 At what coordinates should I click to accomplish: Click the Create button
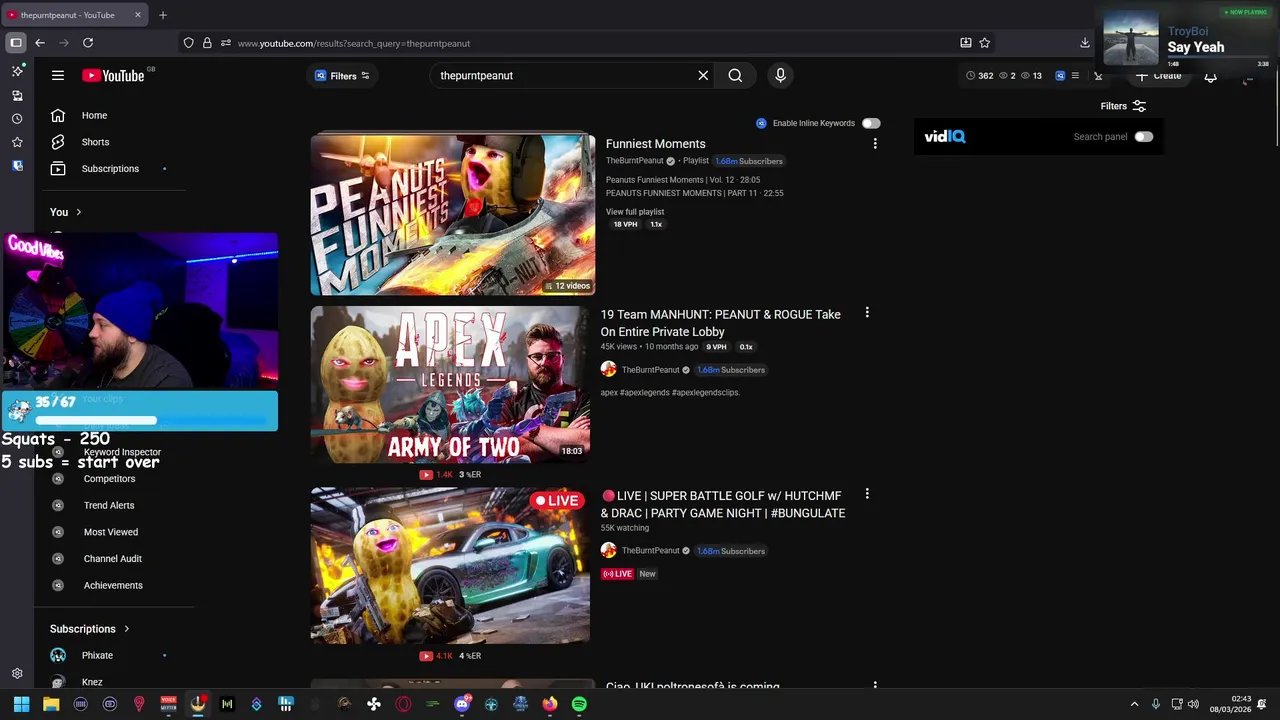coord(1158,76)
